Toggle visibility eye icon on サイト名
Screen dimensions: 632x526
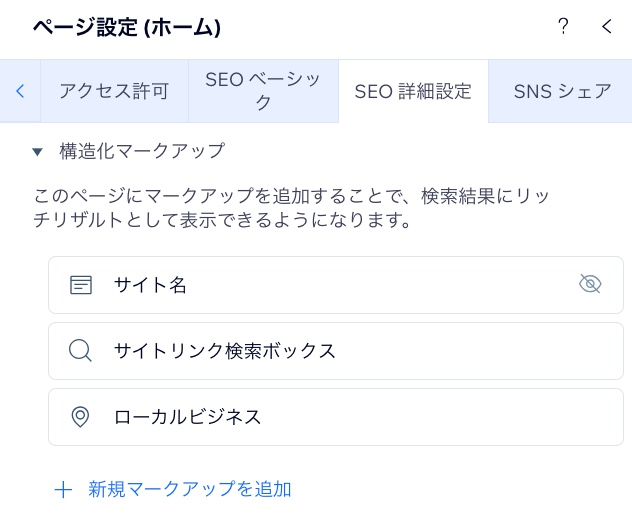(x=590, y=284)
